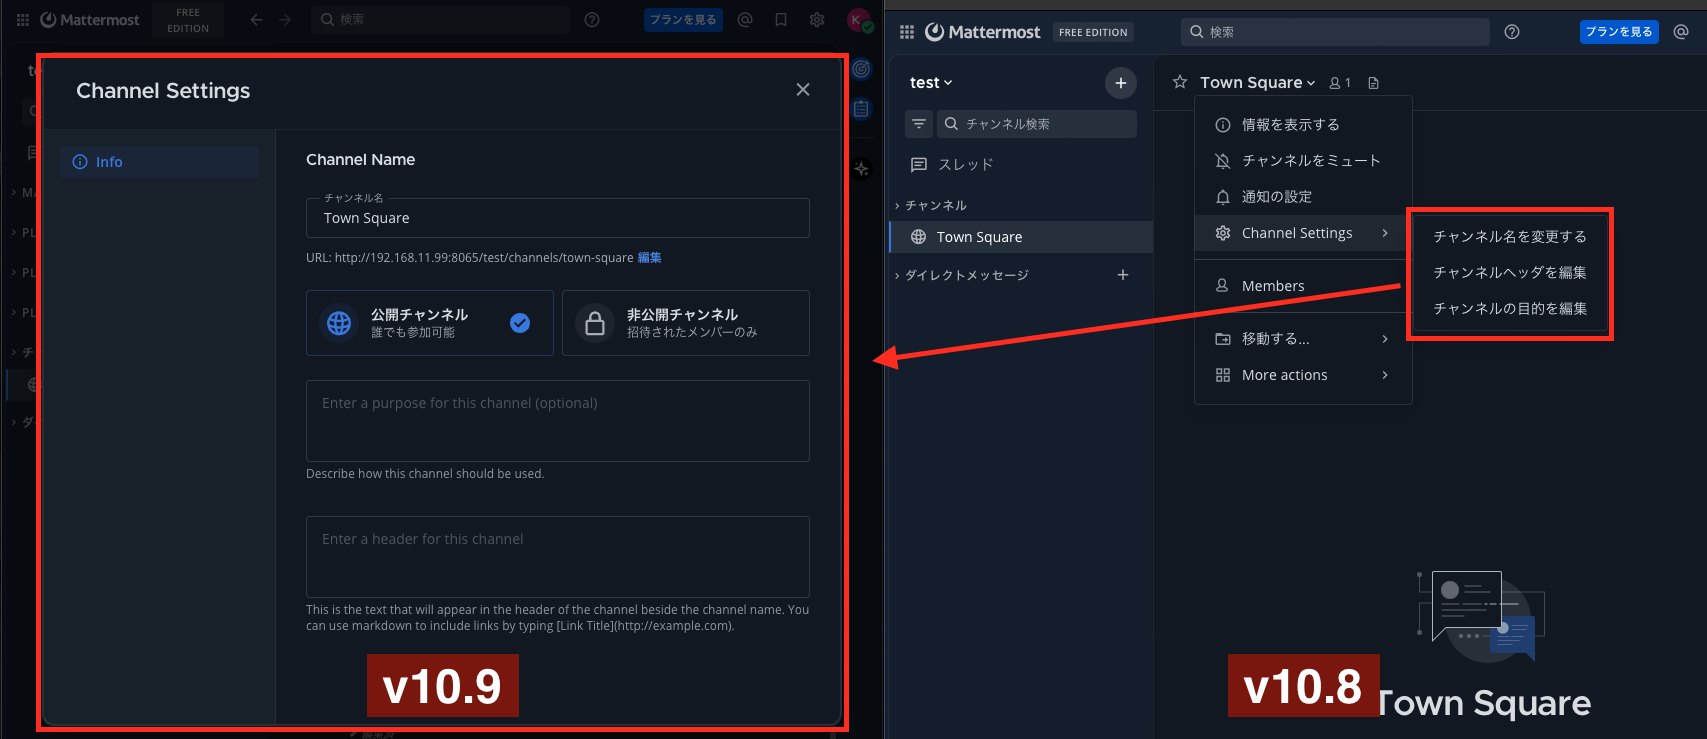Open help icon in v10.9 top bar
This screenshot has height=739, width=1707.
[x=592, y=20]
